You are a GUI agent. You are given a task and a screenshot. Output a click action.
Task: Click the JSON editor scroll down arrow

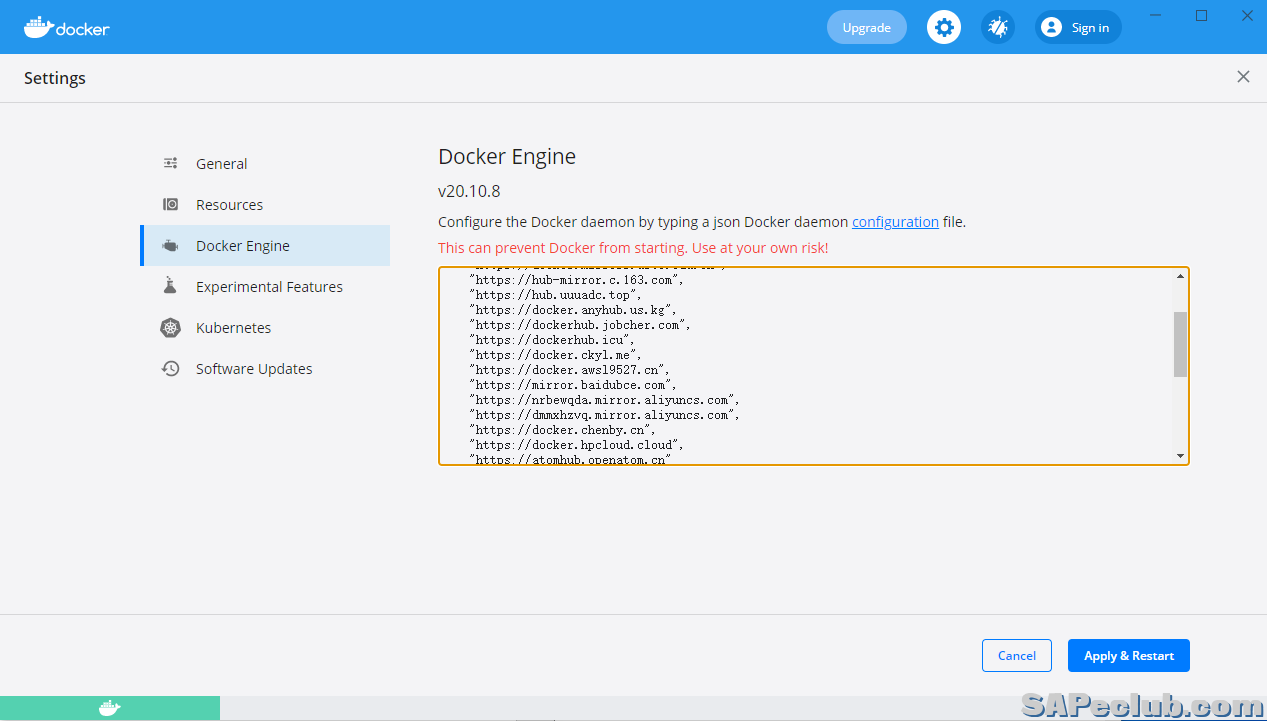pos(1180,456)
